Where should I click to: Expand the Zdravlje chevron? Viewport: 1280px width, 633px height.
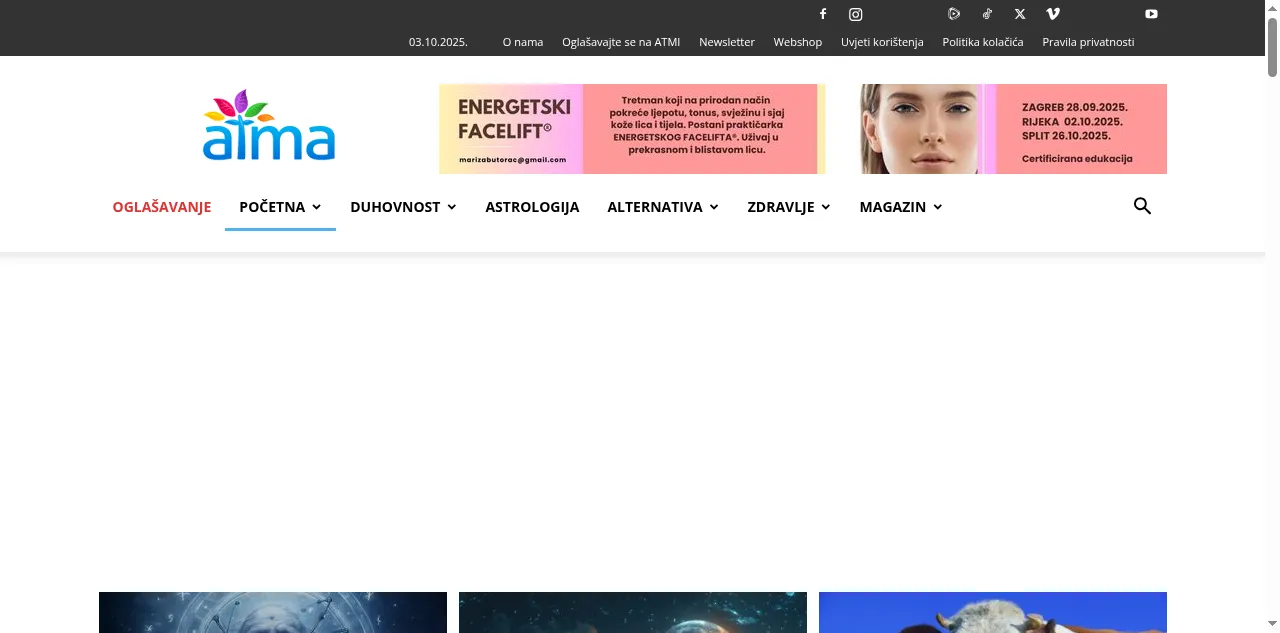(826, 207)
